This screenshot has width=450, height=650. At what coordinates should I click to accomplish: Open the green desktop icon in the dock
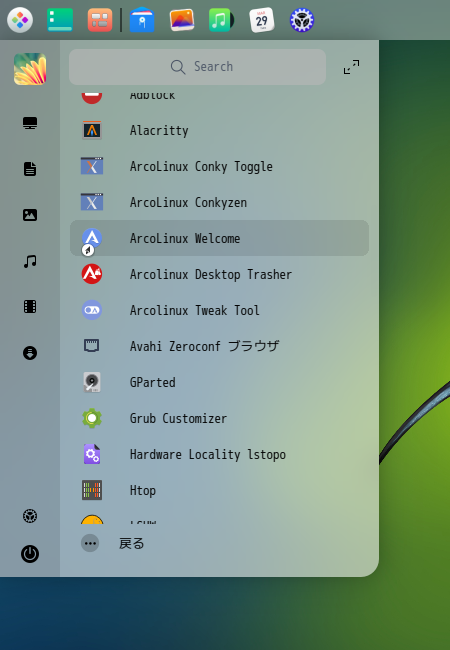[60, 20]
